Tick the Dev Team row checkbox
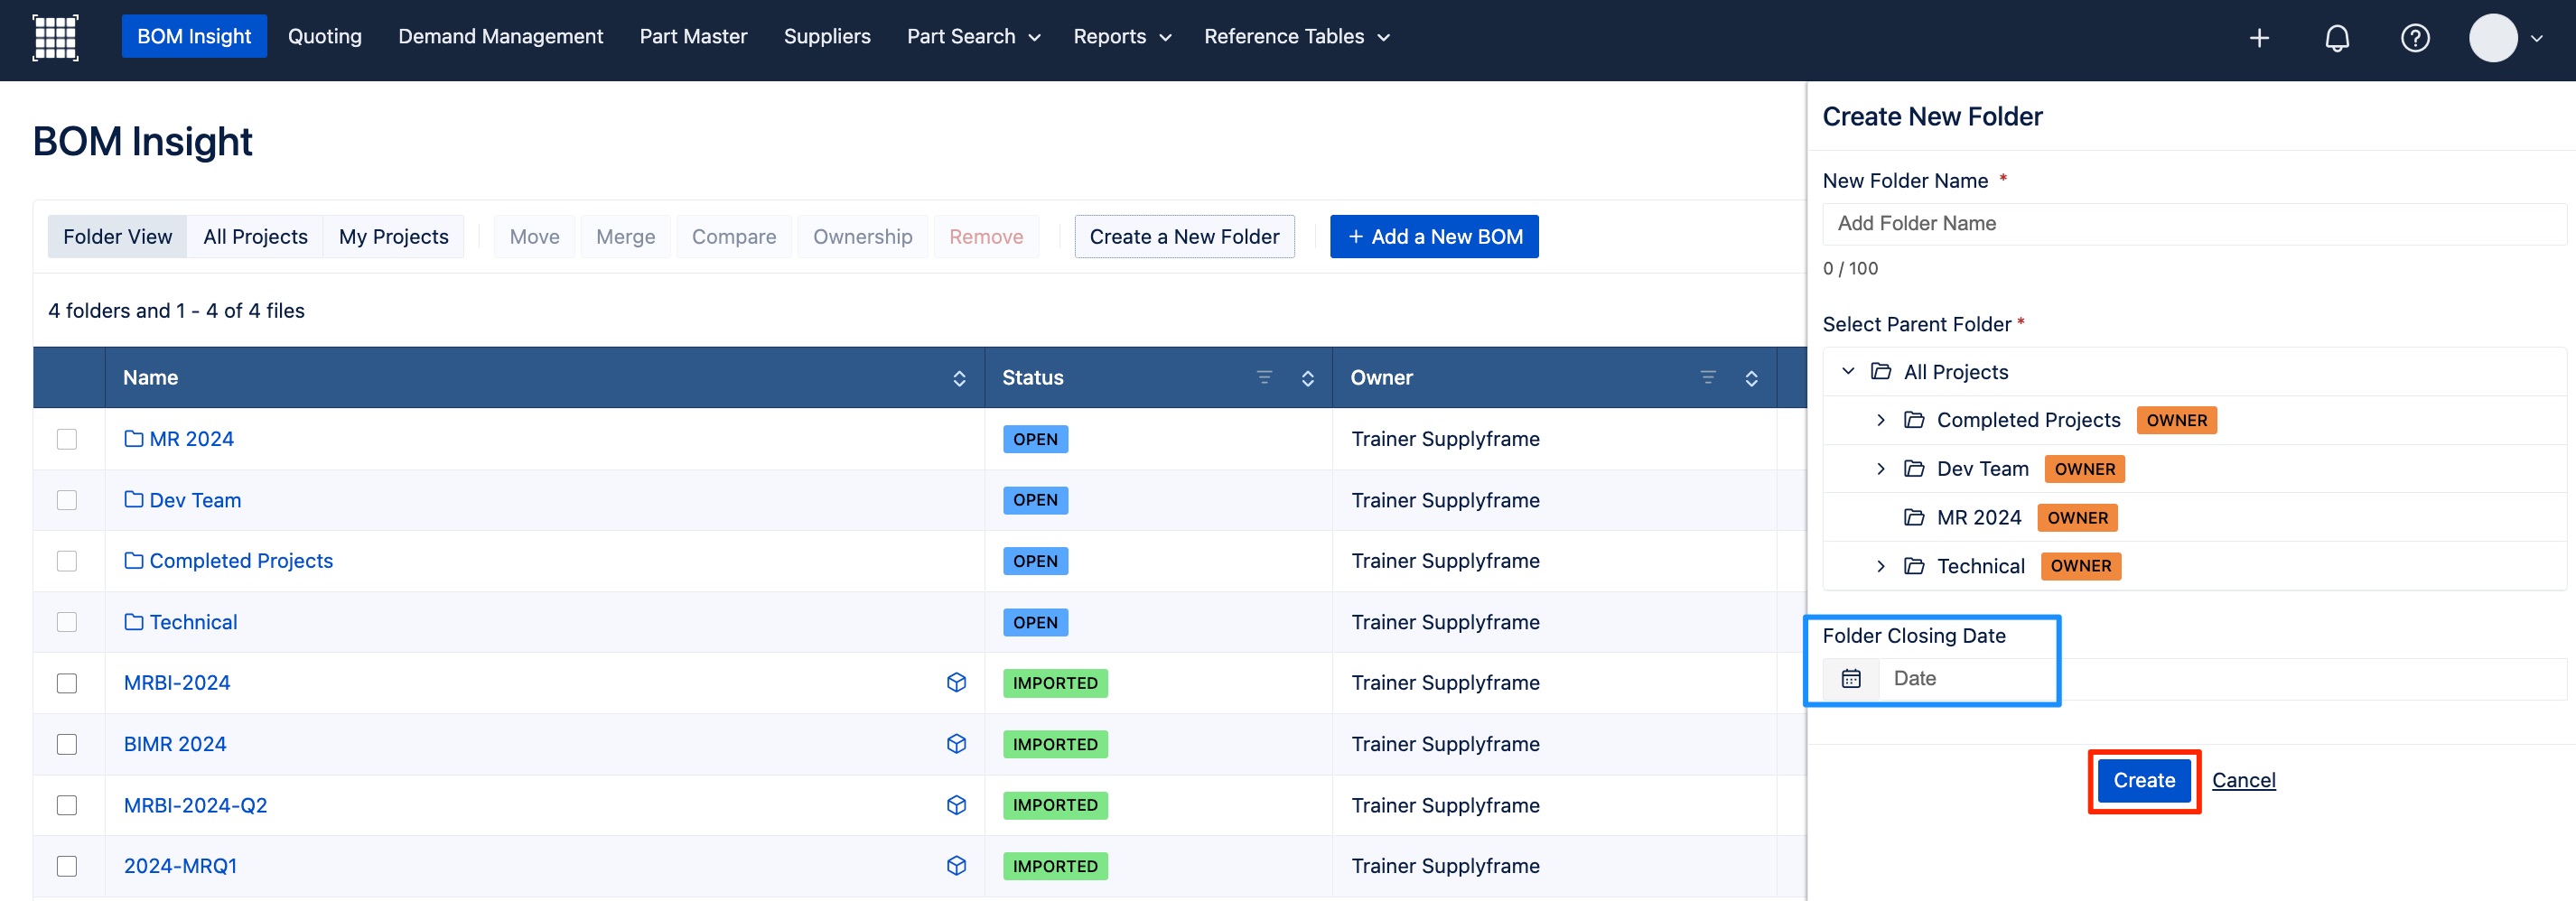Screen dimensions: 2576x901 pyautogui.click(x=67, y=500)
